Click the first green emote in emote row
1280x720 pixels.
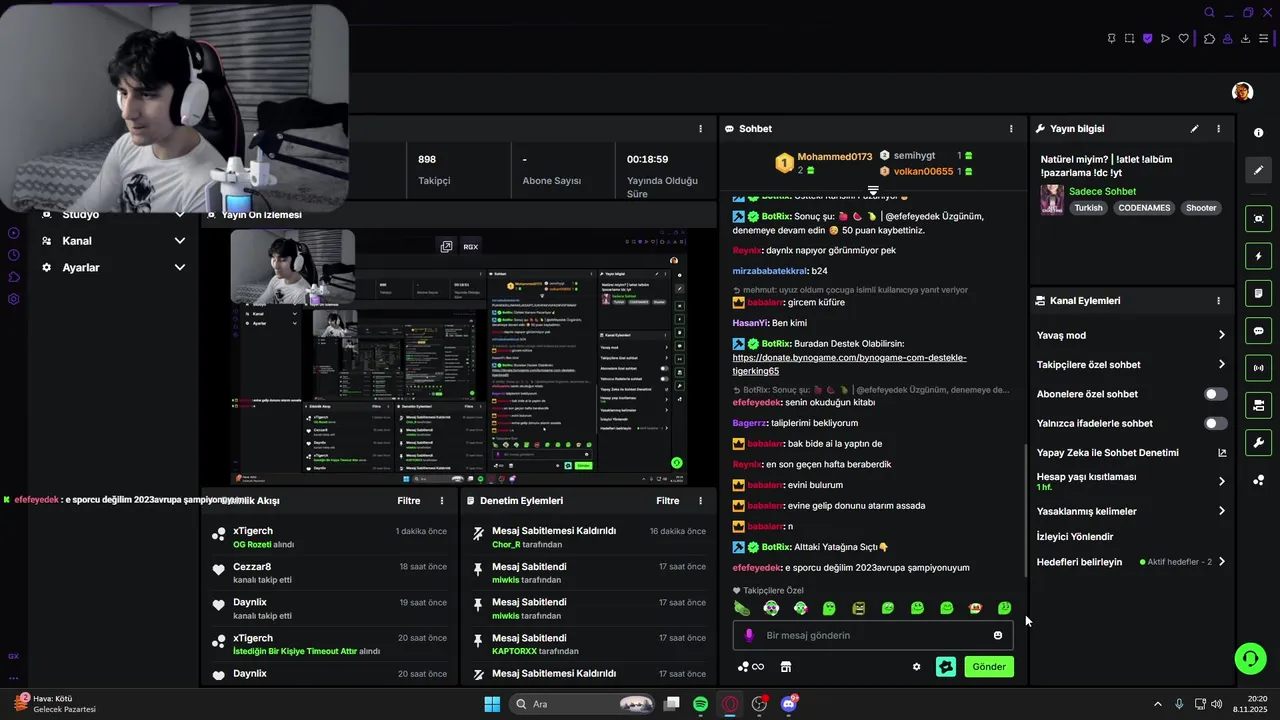[741, 608]
